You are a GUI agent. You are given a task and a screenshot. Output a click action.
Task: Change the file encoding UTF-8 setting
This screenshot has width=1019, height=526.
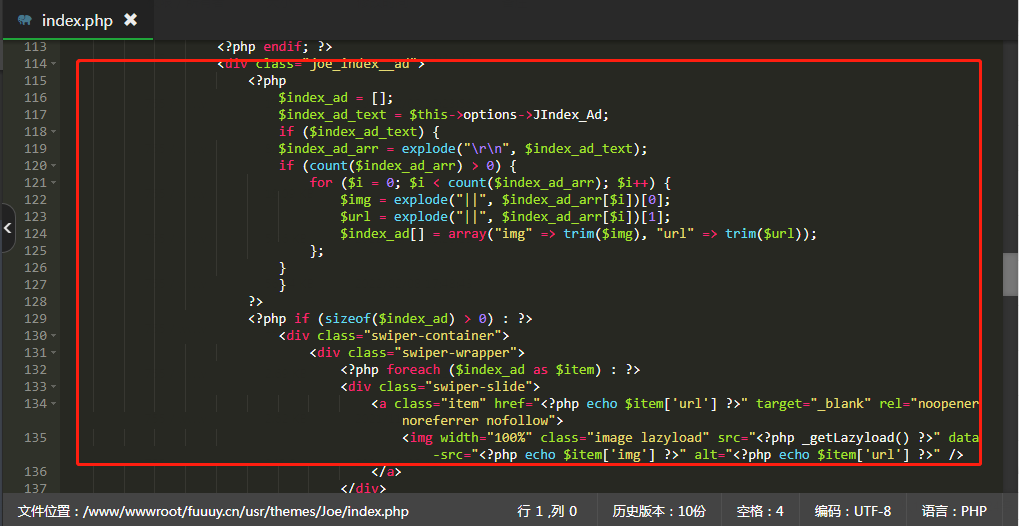852,511
